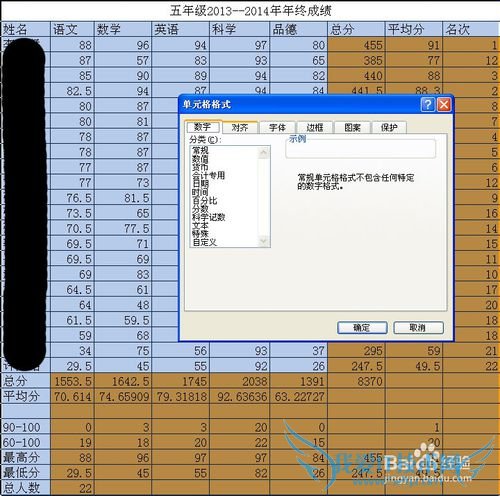The height and width of the screenshot is (496, 500).
Task: Click the cell showing 63.22727
Action: tap(299, 397)
